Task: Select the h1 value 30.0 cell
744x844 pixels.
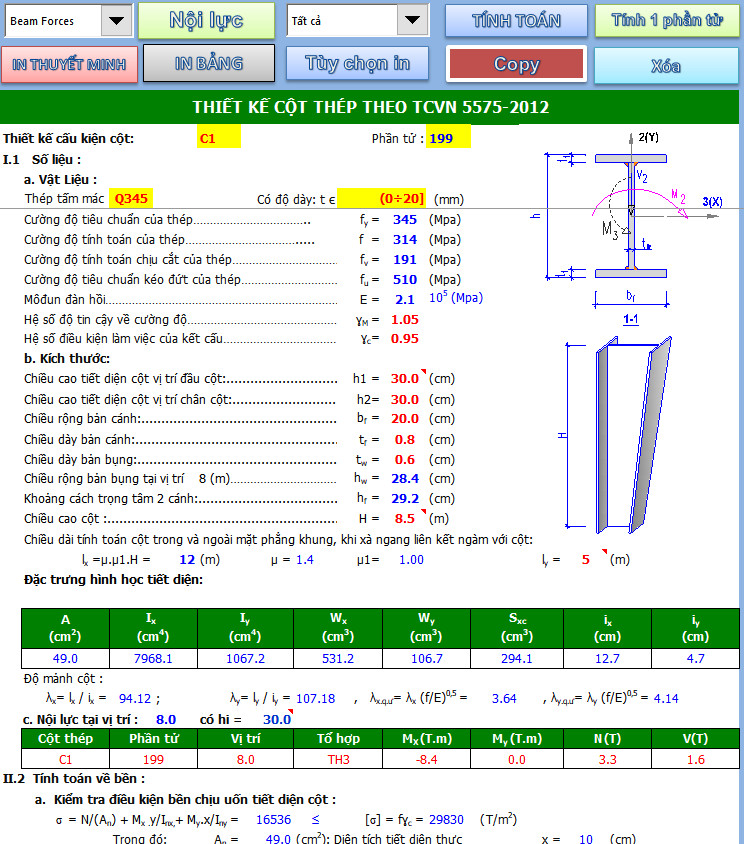Action: [405, 379]
